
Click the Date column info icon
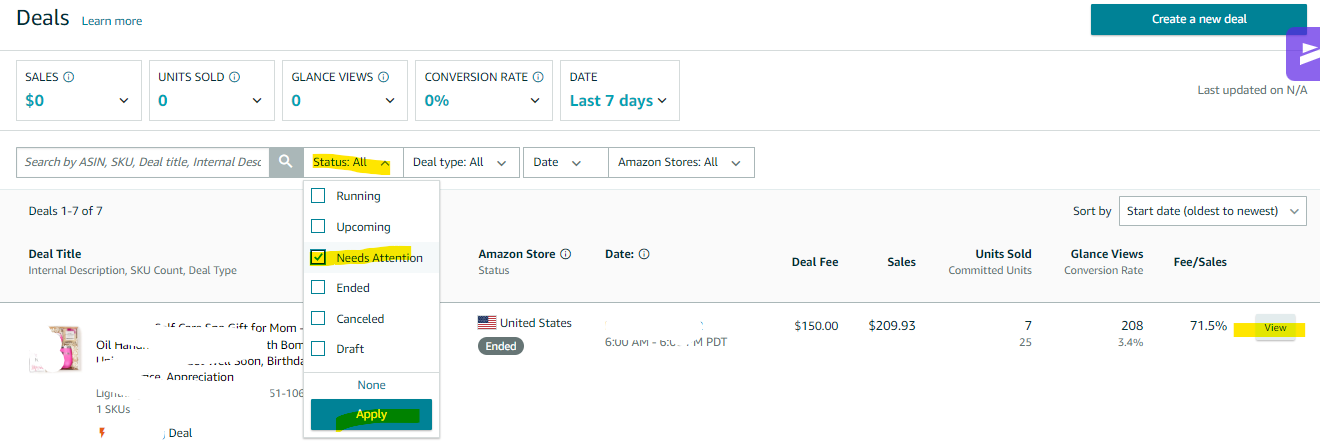click(x=644, y=254)
